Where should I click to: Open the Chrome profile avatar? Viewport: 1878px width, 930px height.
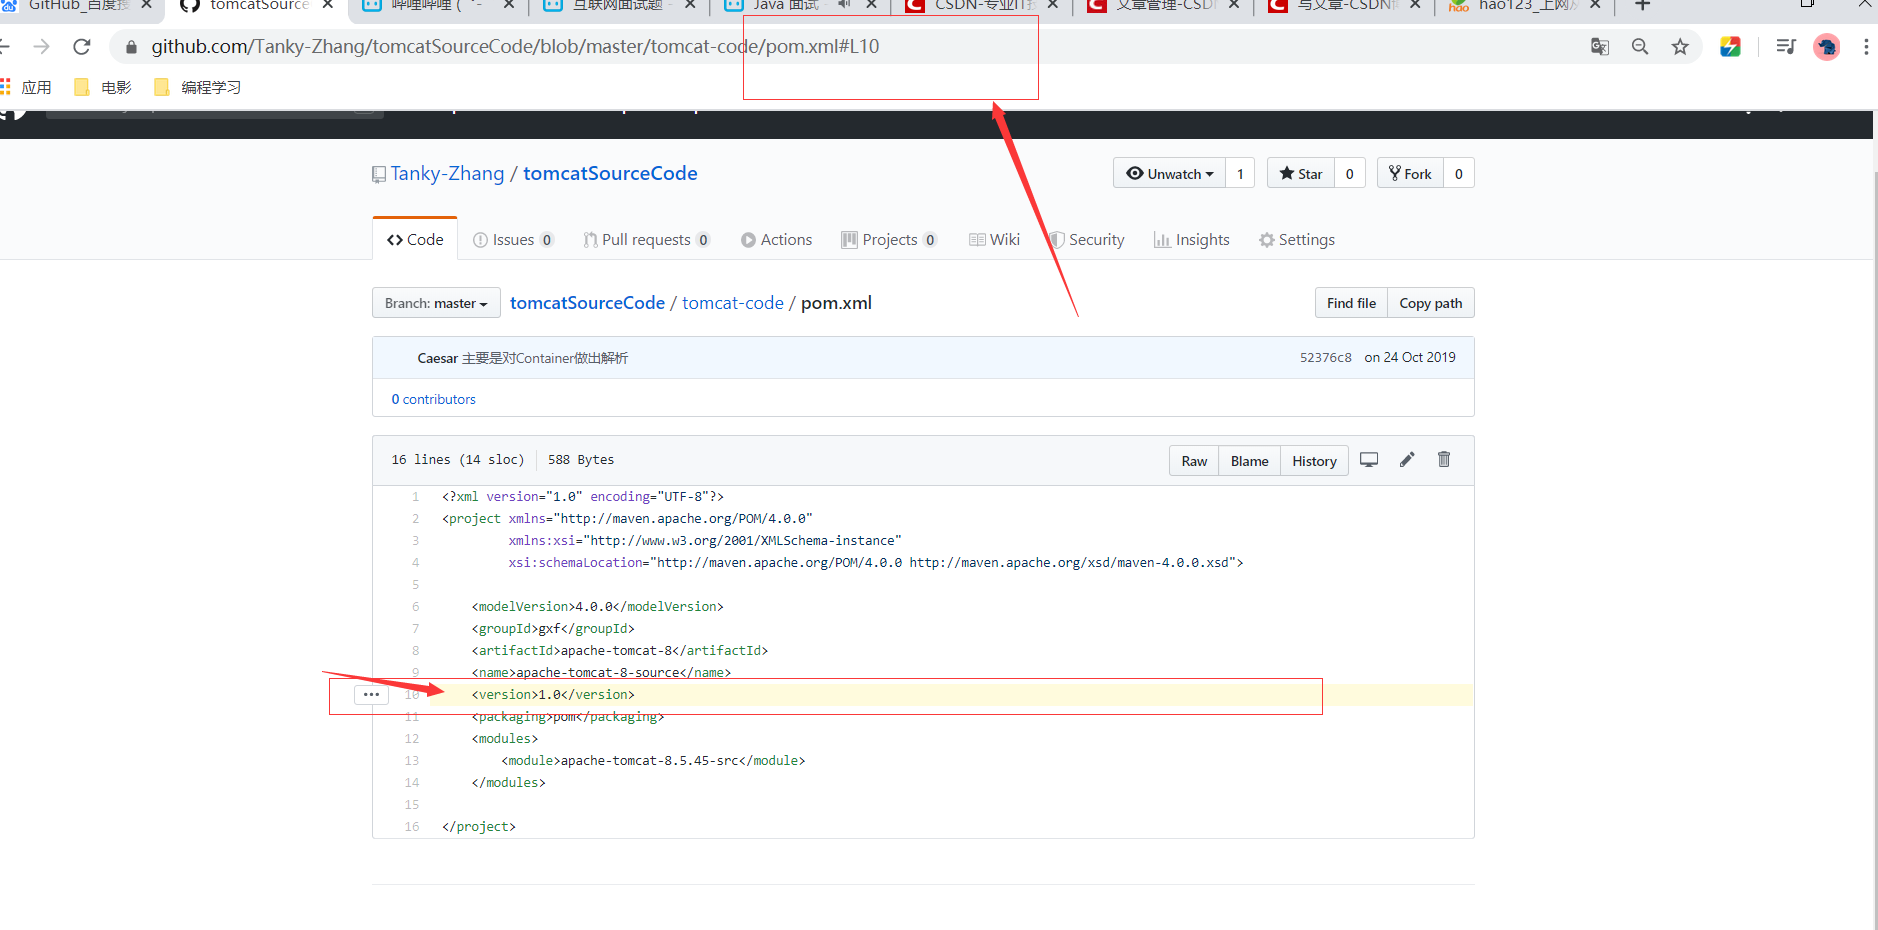pos(1827,47)
